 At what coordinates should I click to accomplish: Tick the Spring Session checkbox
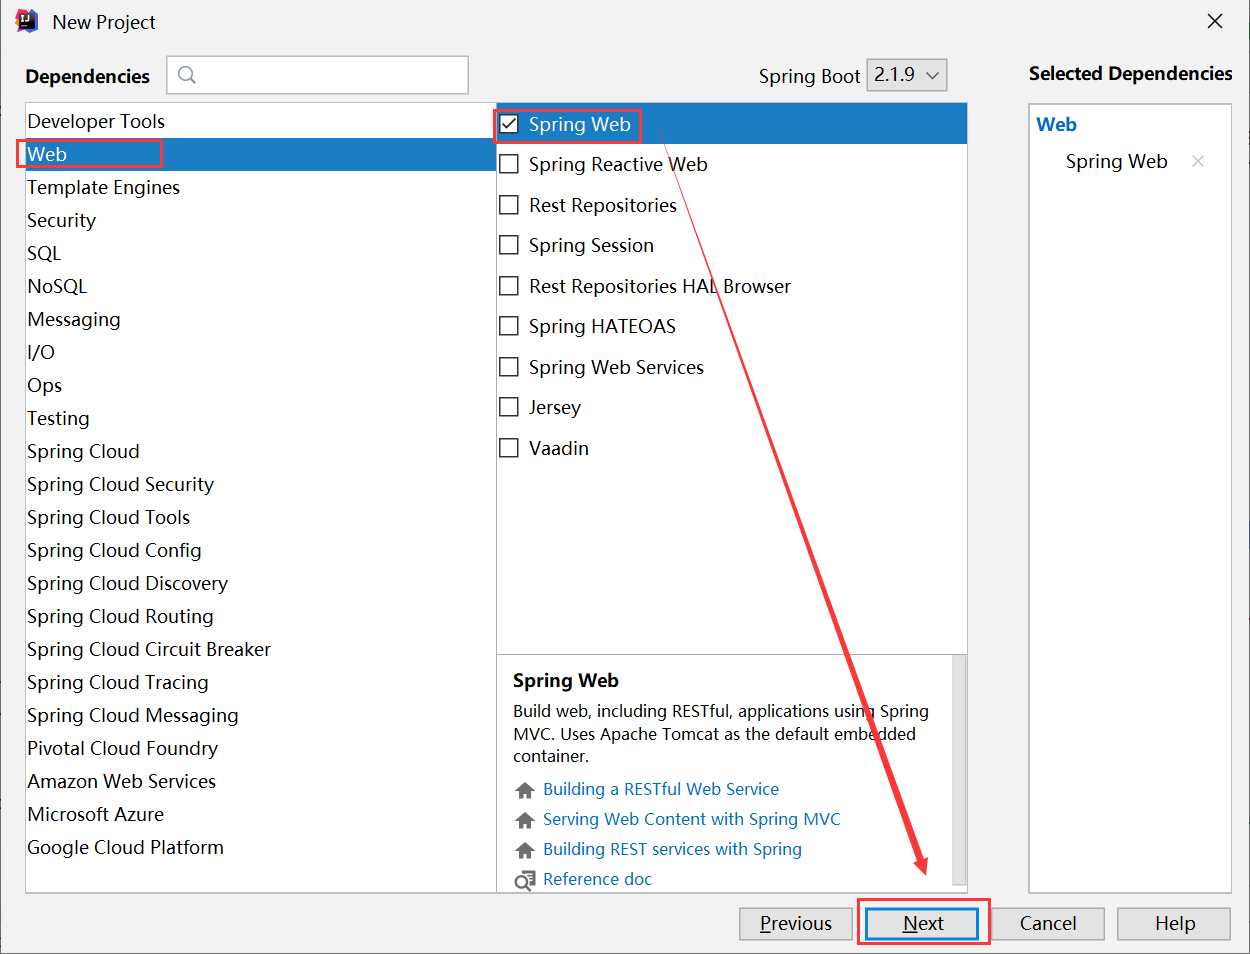(509, 245)
